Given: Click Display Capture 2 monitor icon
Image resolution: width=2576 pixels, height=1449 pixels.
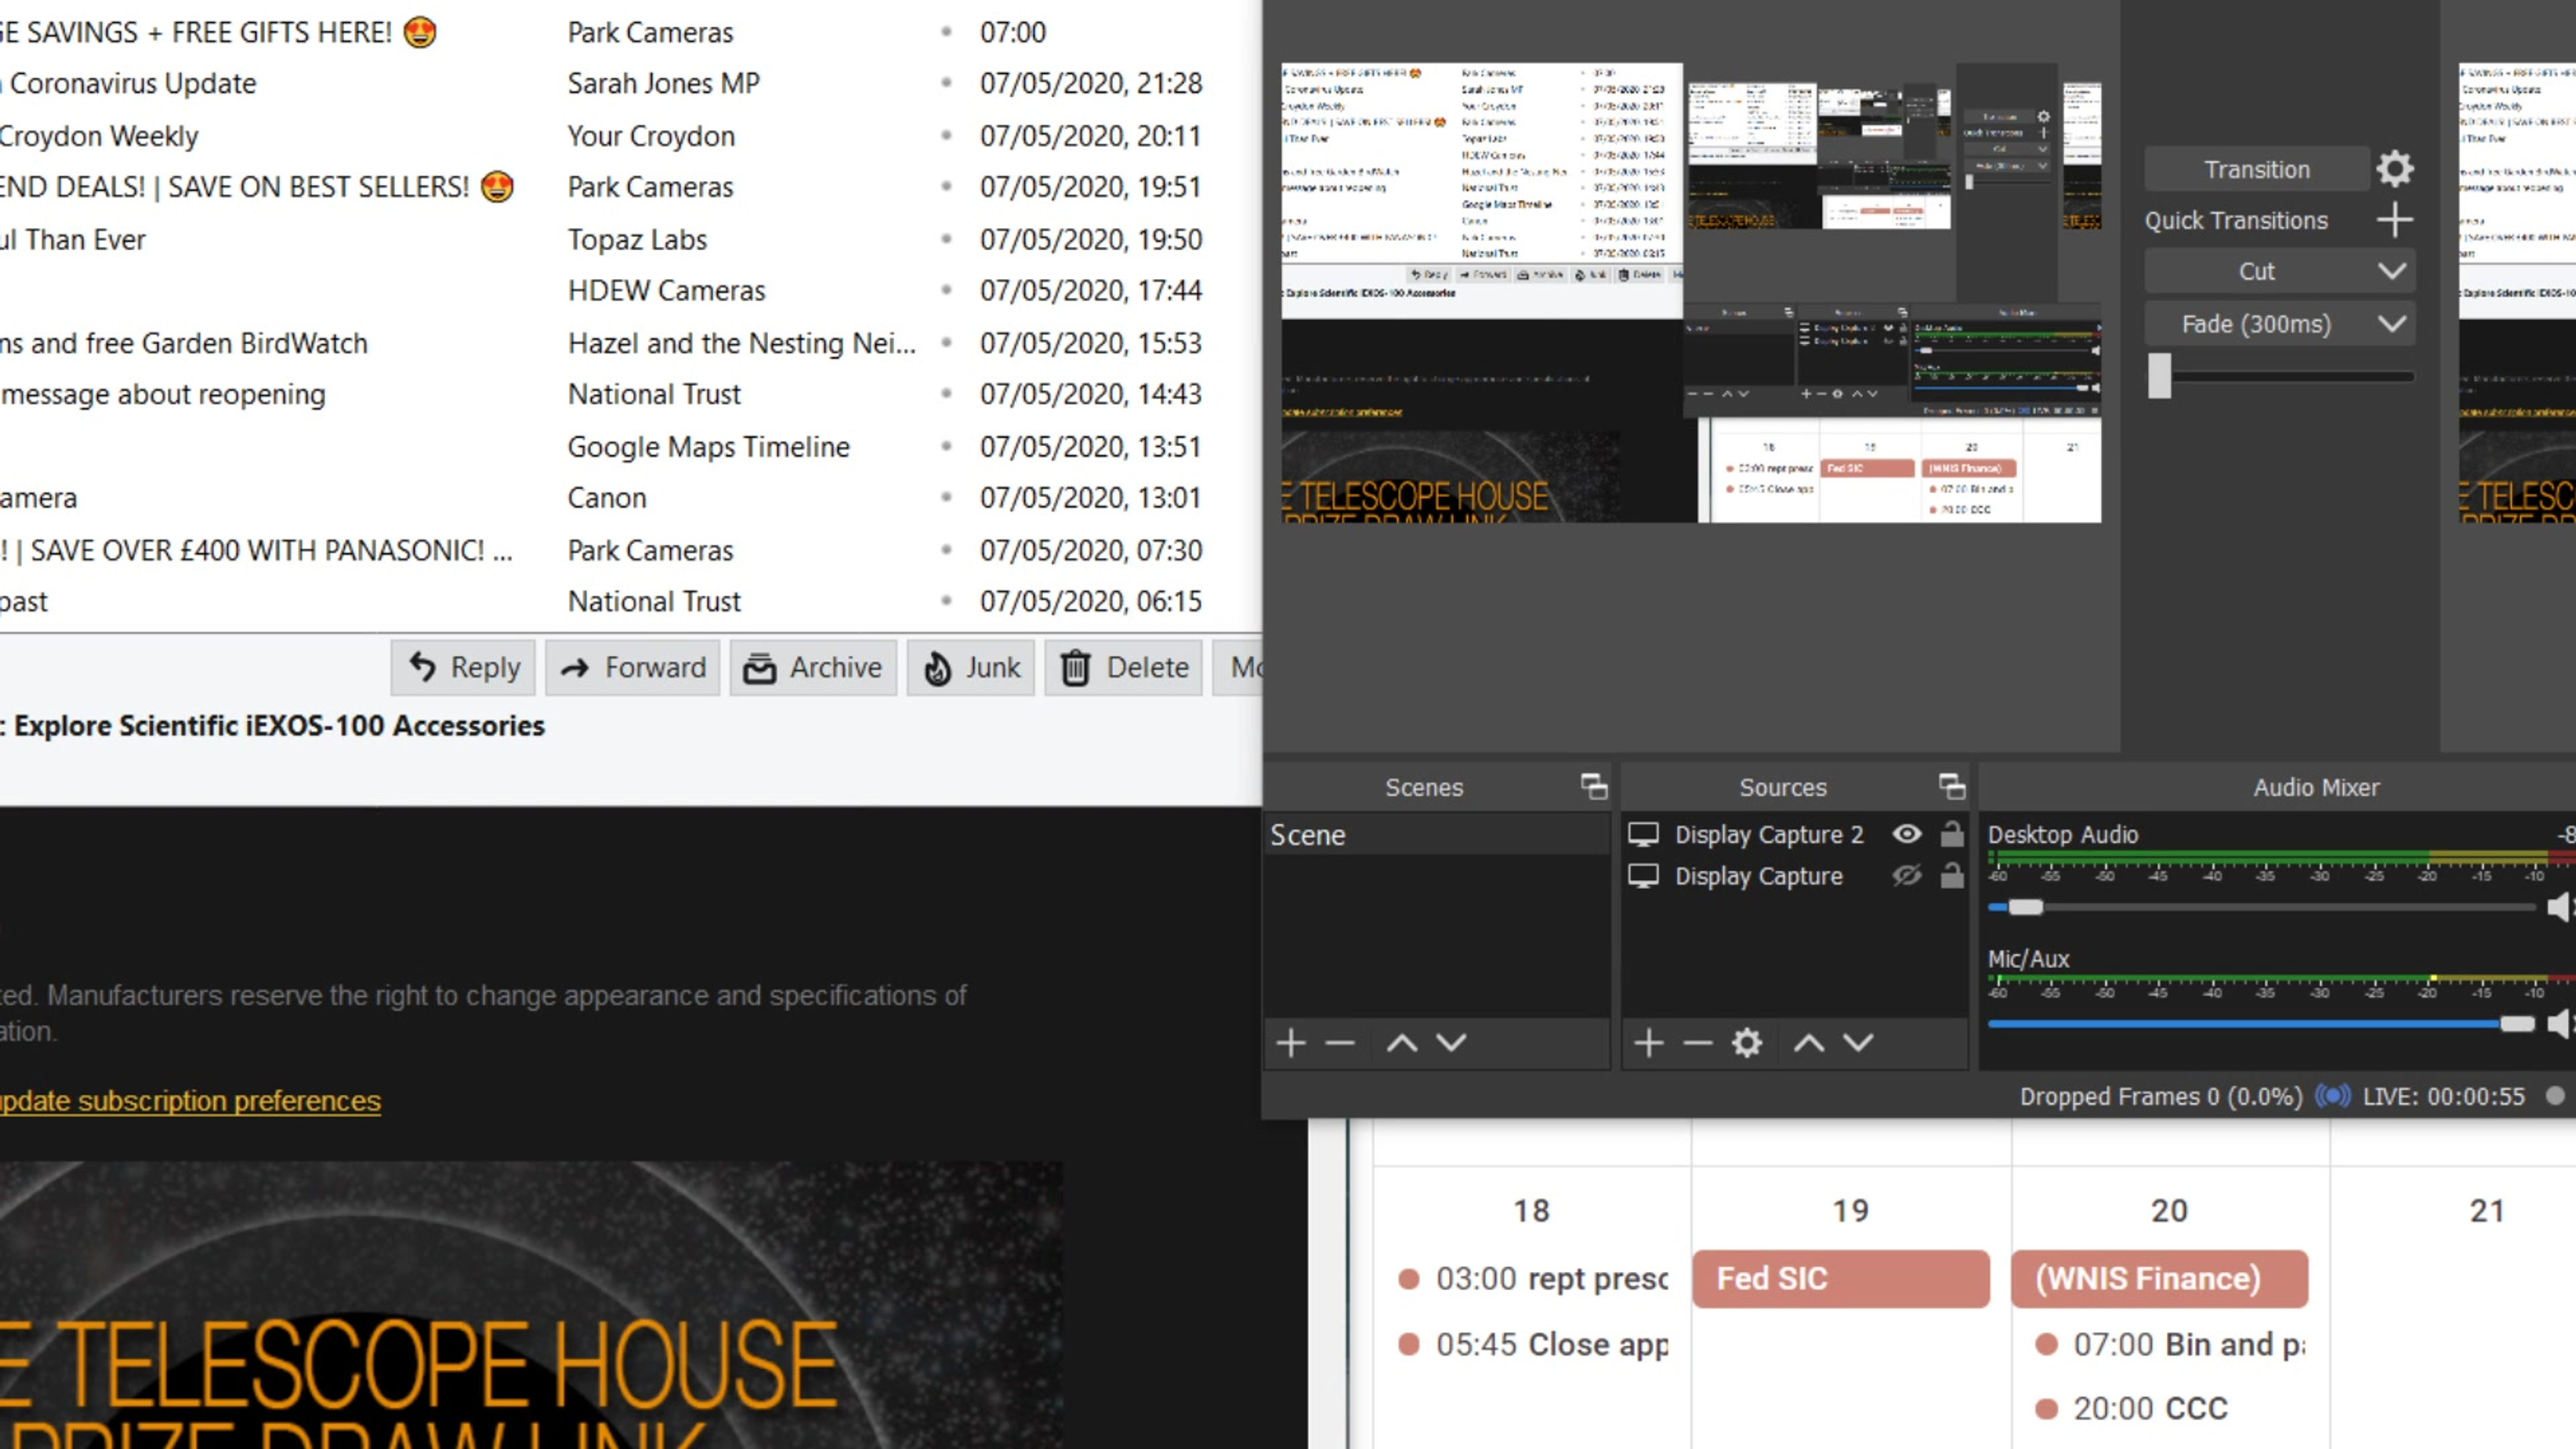Looking at the screenshot, I should (1643, 834).
